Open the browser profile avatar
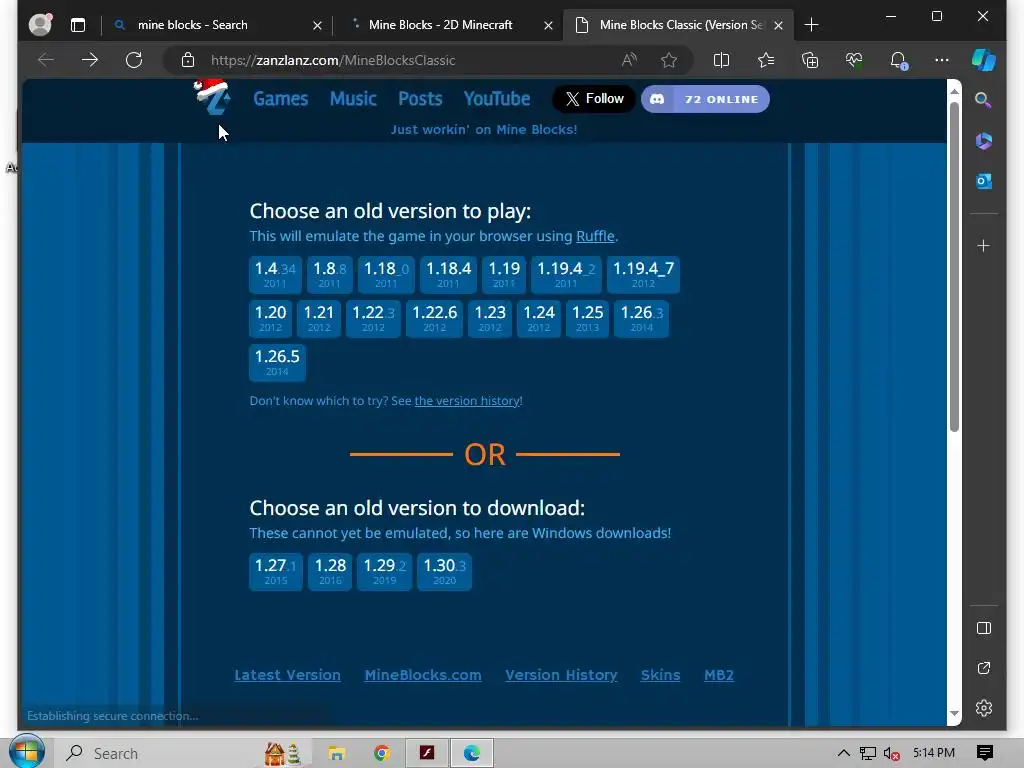1024x768 pixels. pos(40,25)
